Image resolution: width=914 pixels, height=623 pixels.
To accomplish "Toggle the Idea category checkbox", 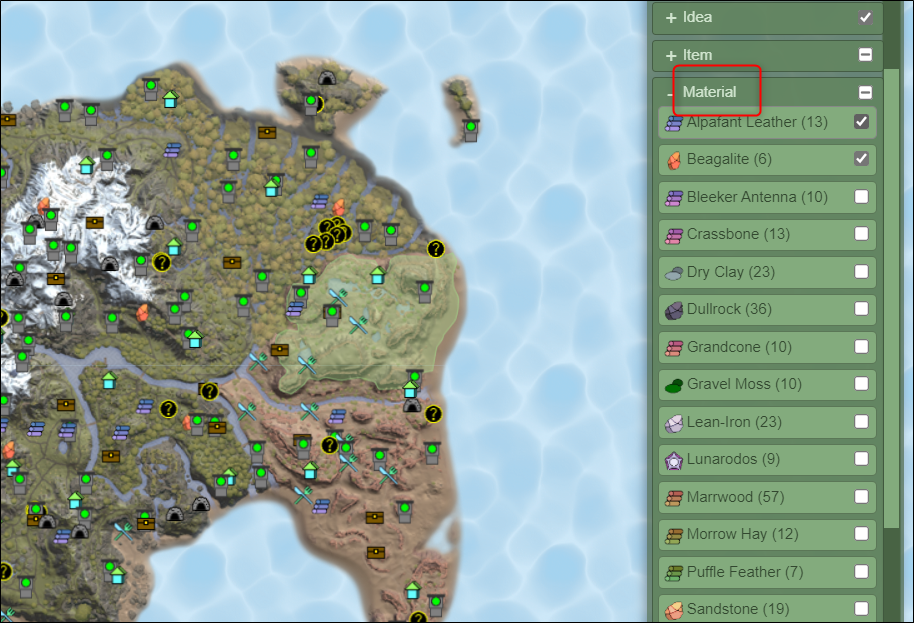I will tap(865, 17).
